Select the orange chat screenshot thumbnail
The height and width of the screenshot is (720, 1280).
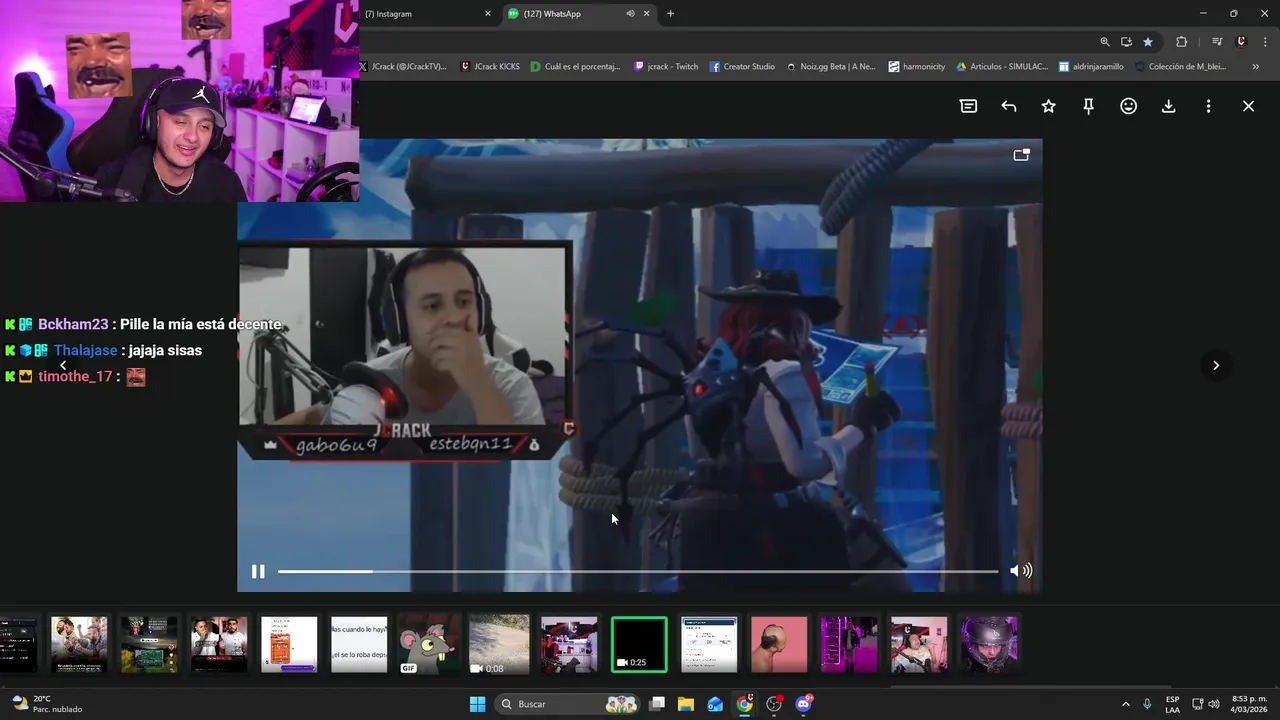(x=289, y=644)
